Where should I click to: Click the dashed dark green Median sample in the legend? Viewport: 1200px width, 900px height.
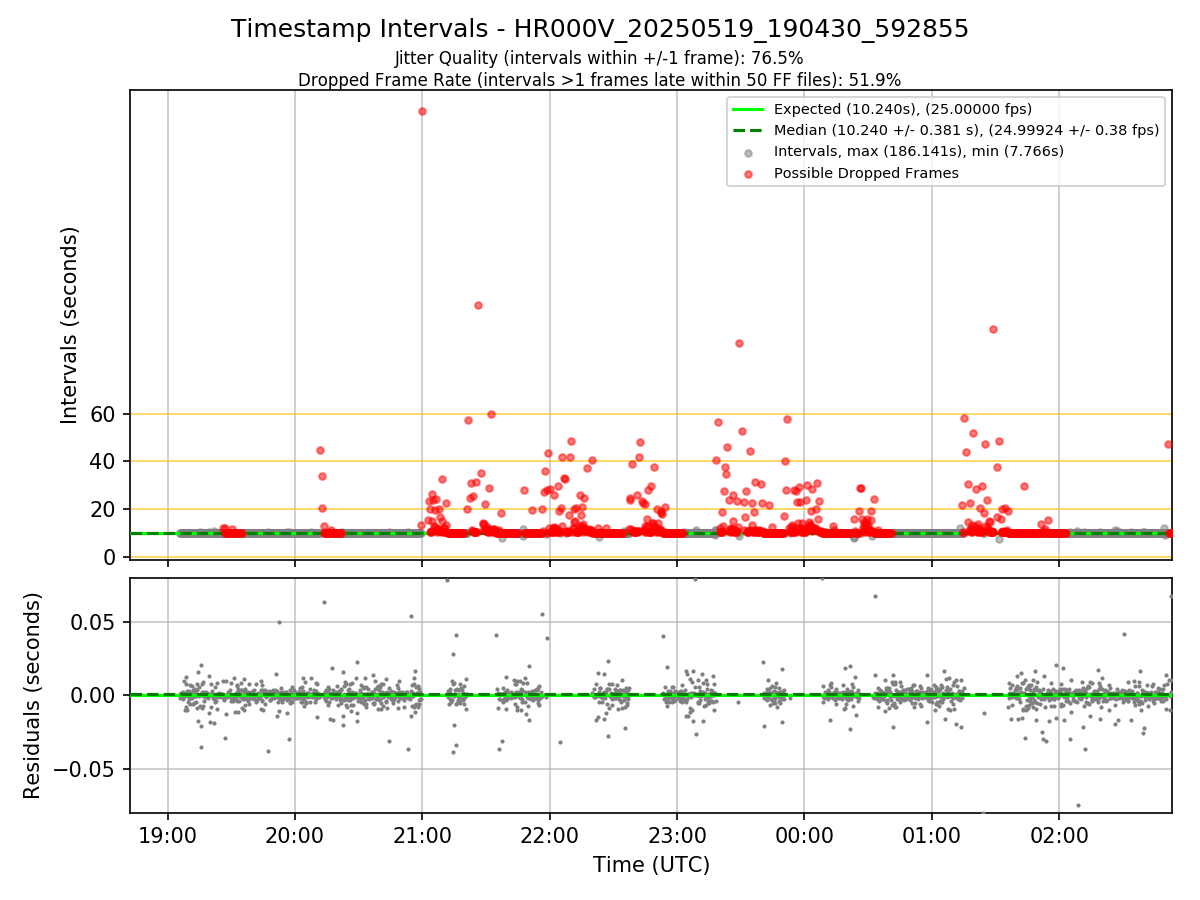[748, 130]
